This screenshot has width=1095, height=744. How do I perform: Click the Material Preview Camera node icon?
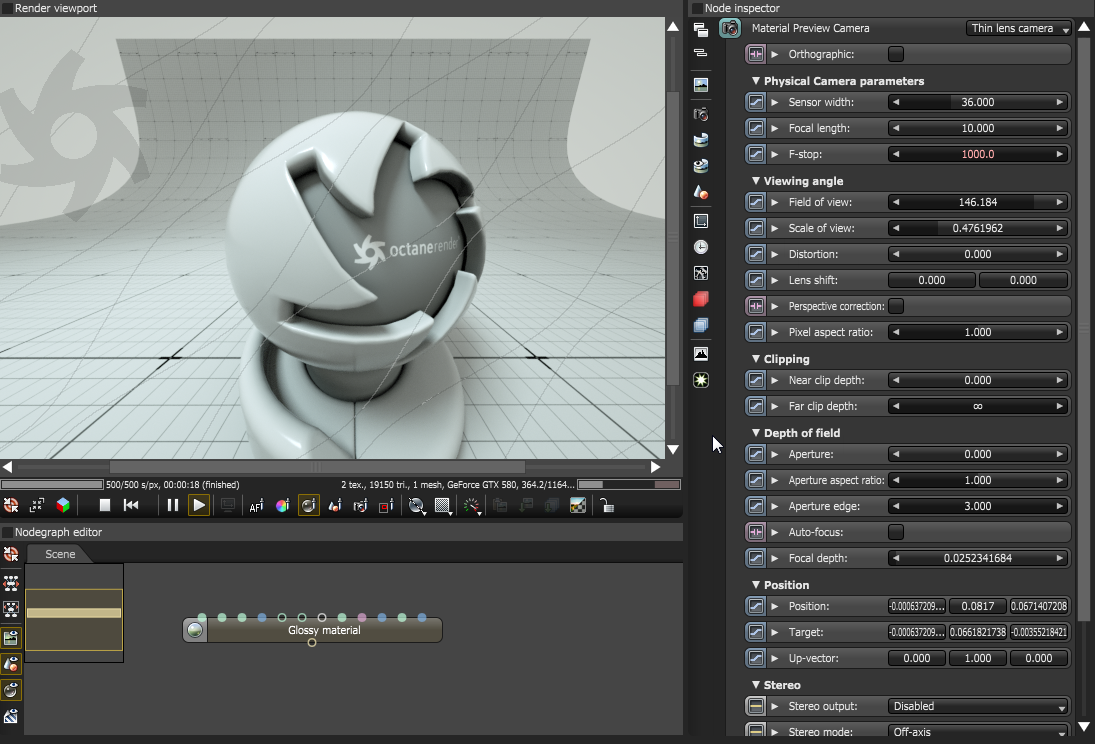730,28
